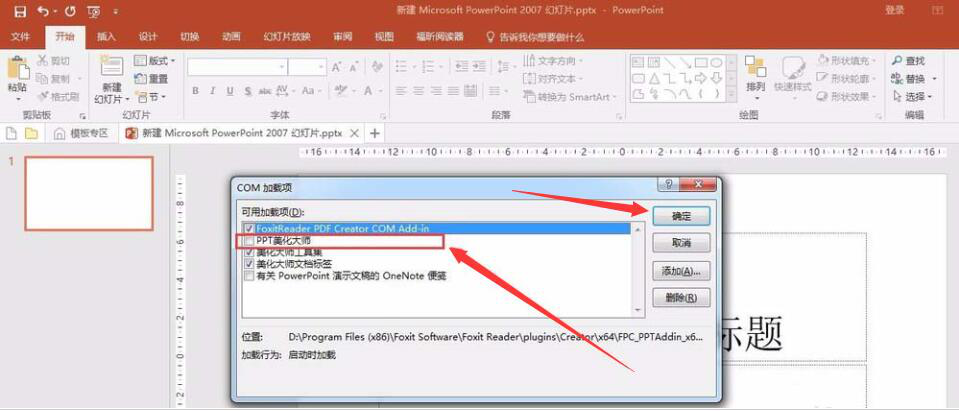Select the right arrow shape in gallery
959x411 pixels.
(x=701, y=78)
